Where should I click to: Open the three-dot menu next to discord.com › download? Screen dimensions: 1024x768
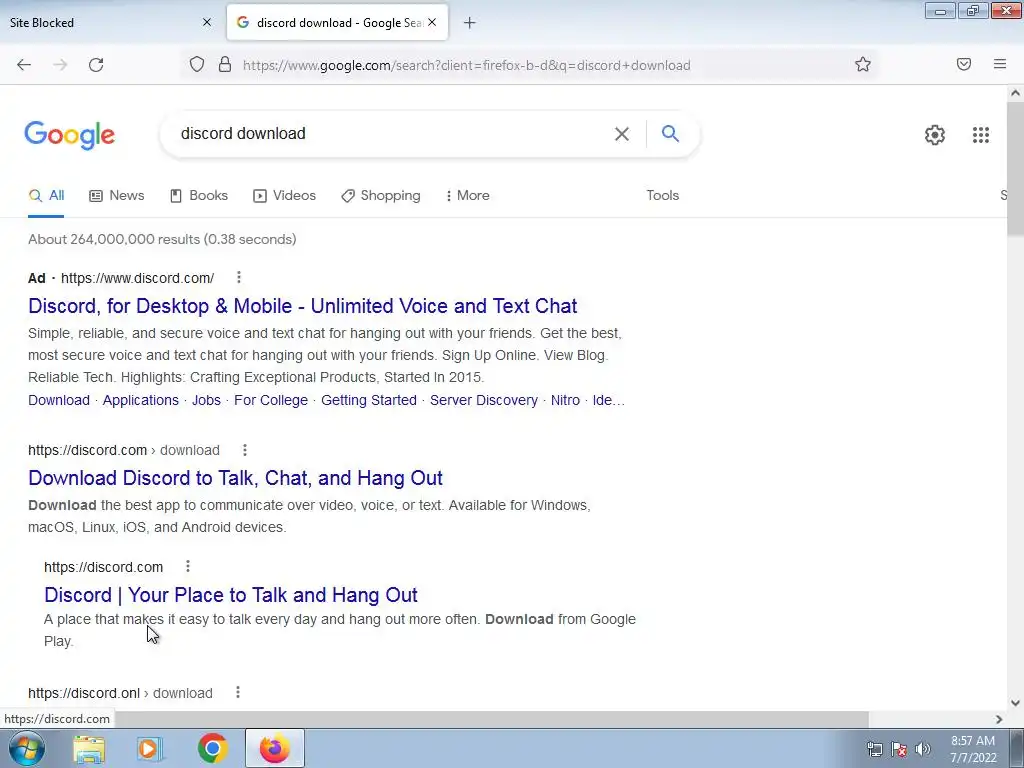pos(245,450)
